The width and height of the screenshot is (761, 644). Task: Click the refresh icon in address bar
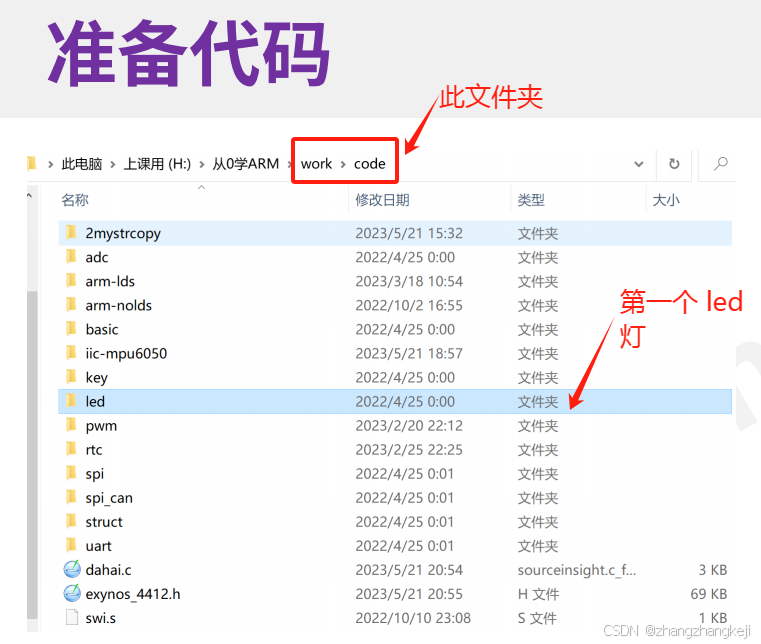point(674,164)
